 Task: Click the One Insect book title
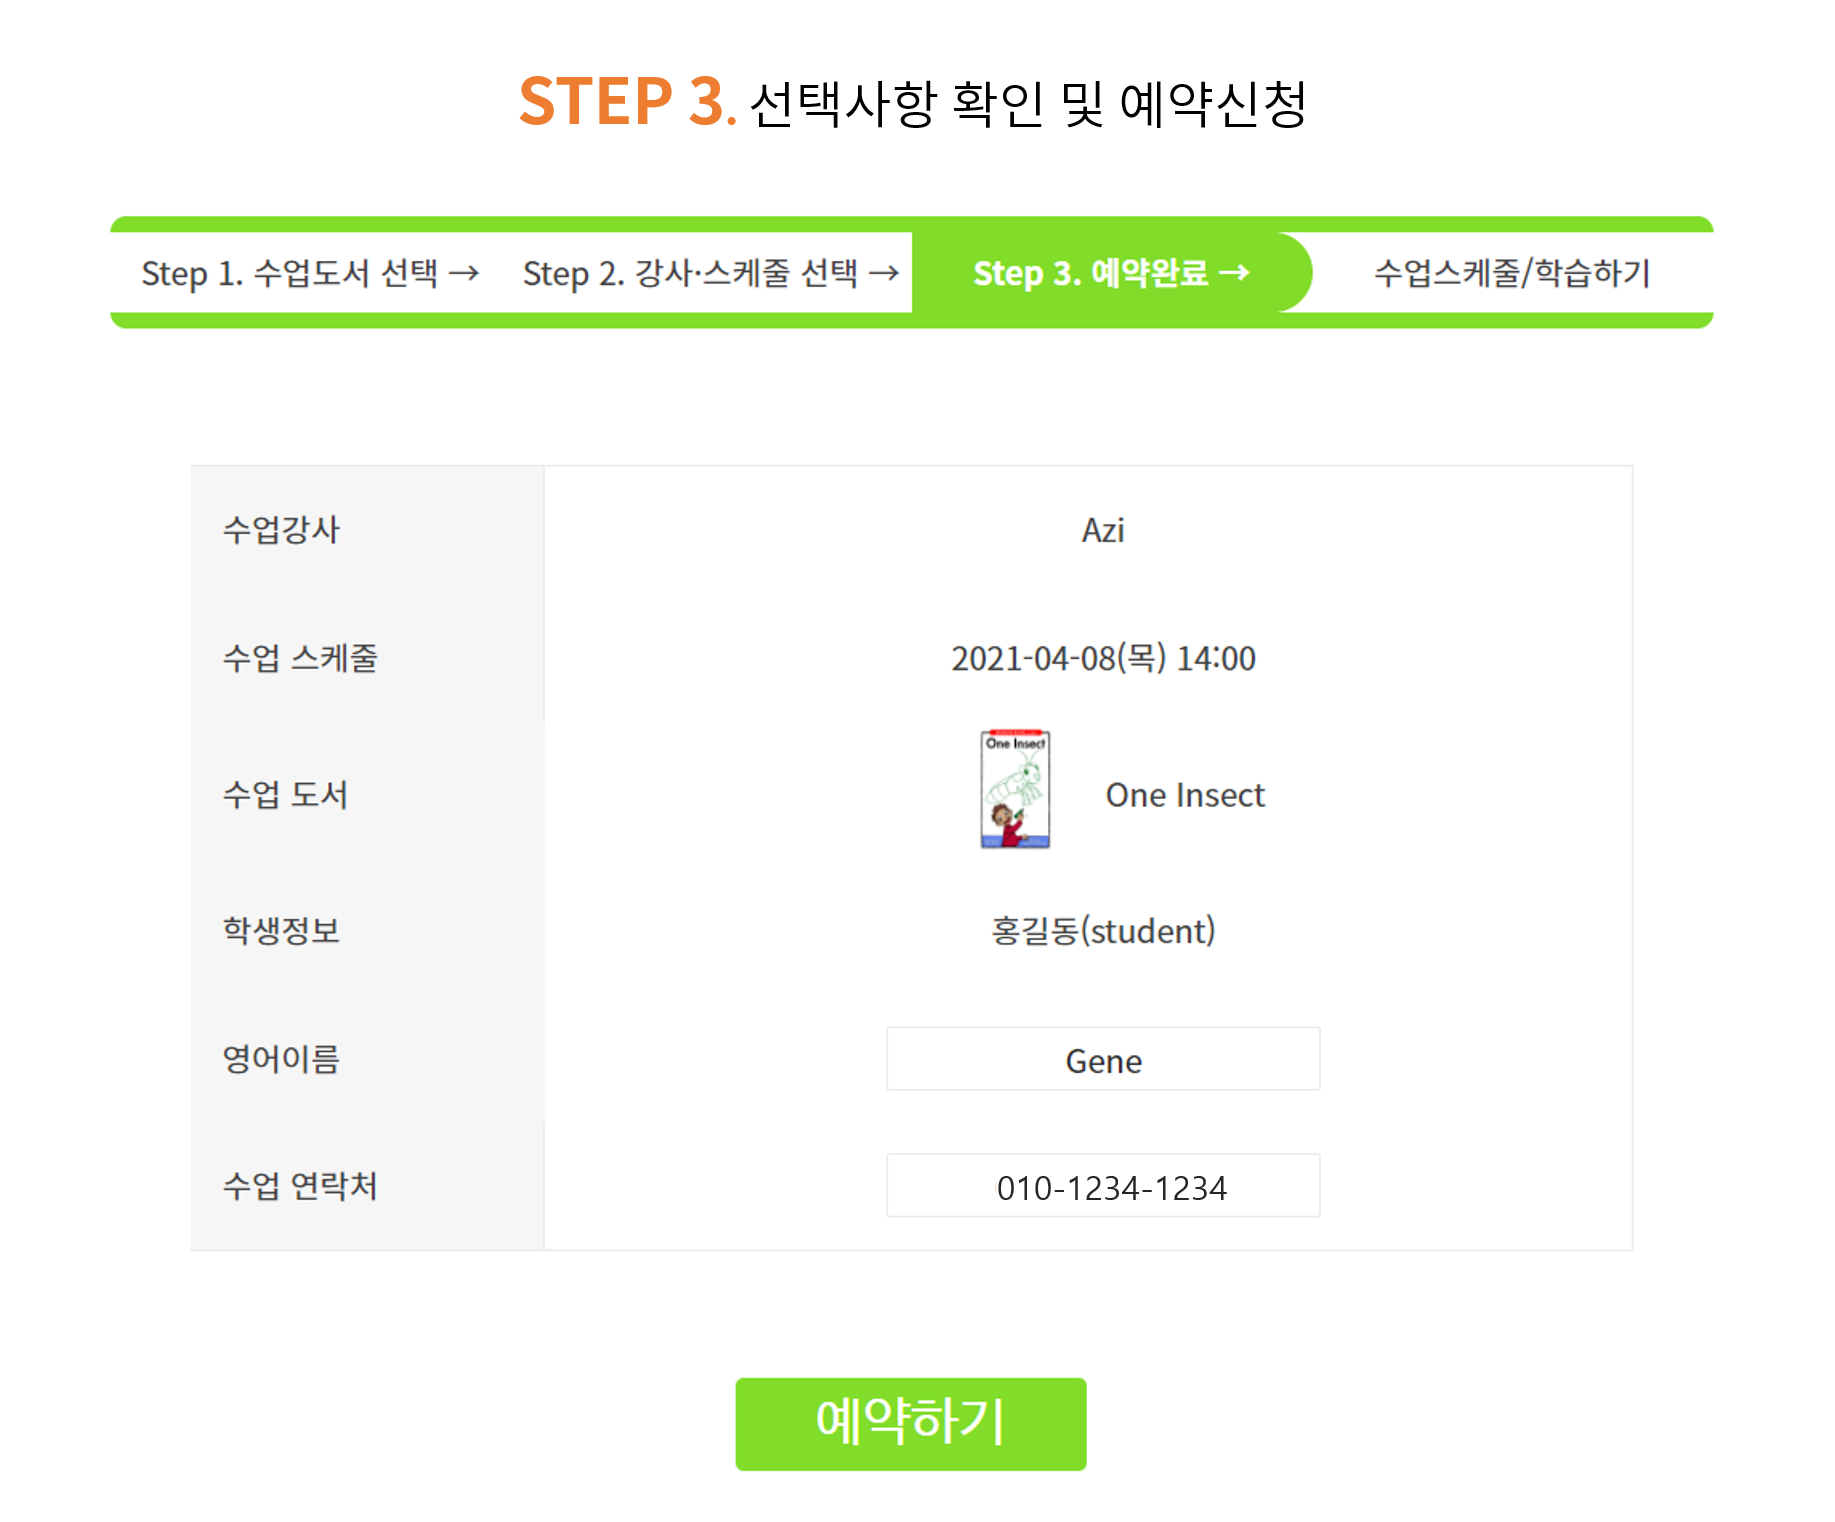1185,795
